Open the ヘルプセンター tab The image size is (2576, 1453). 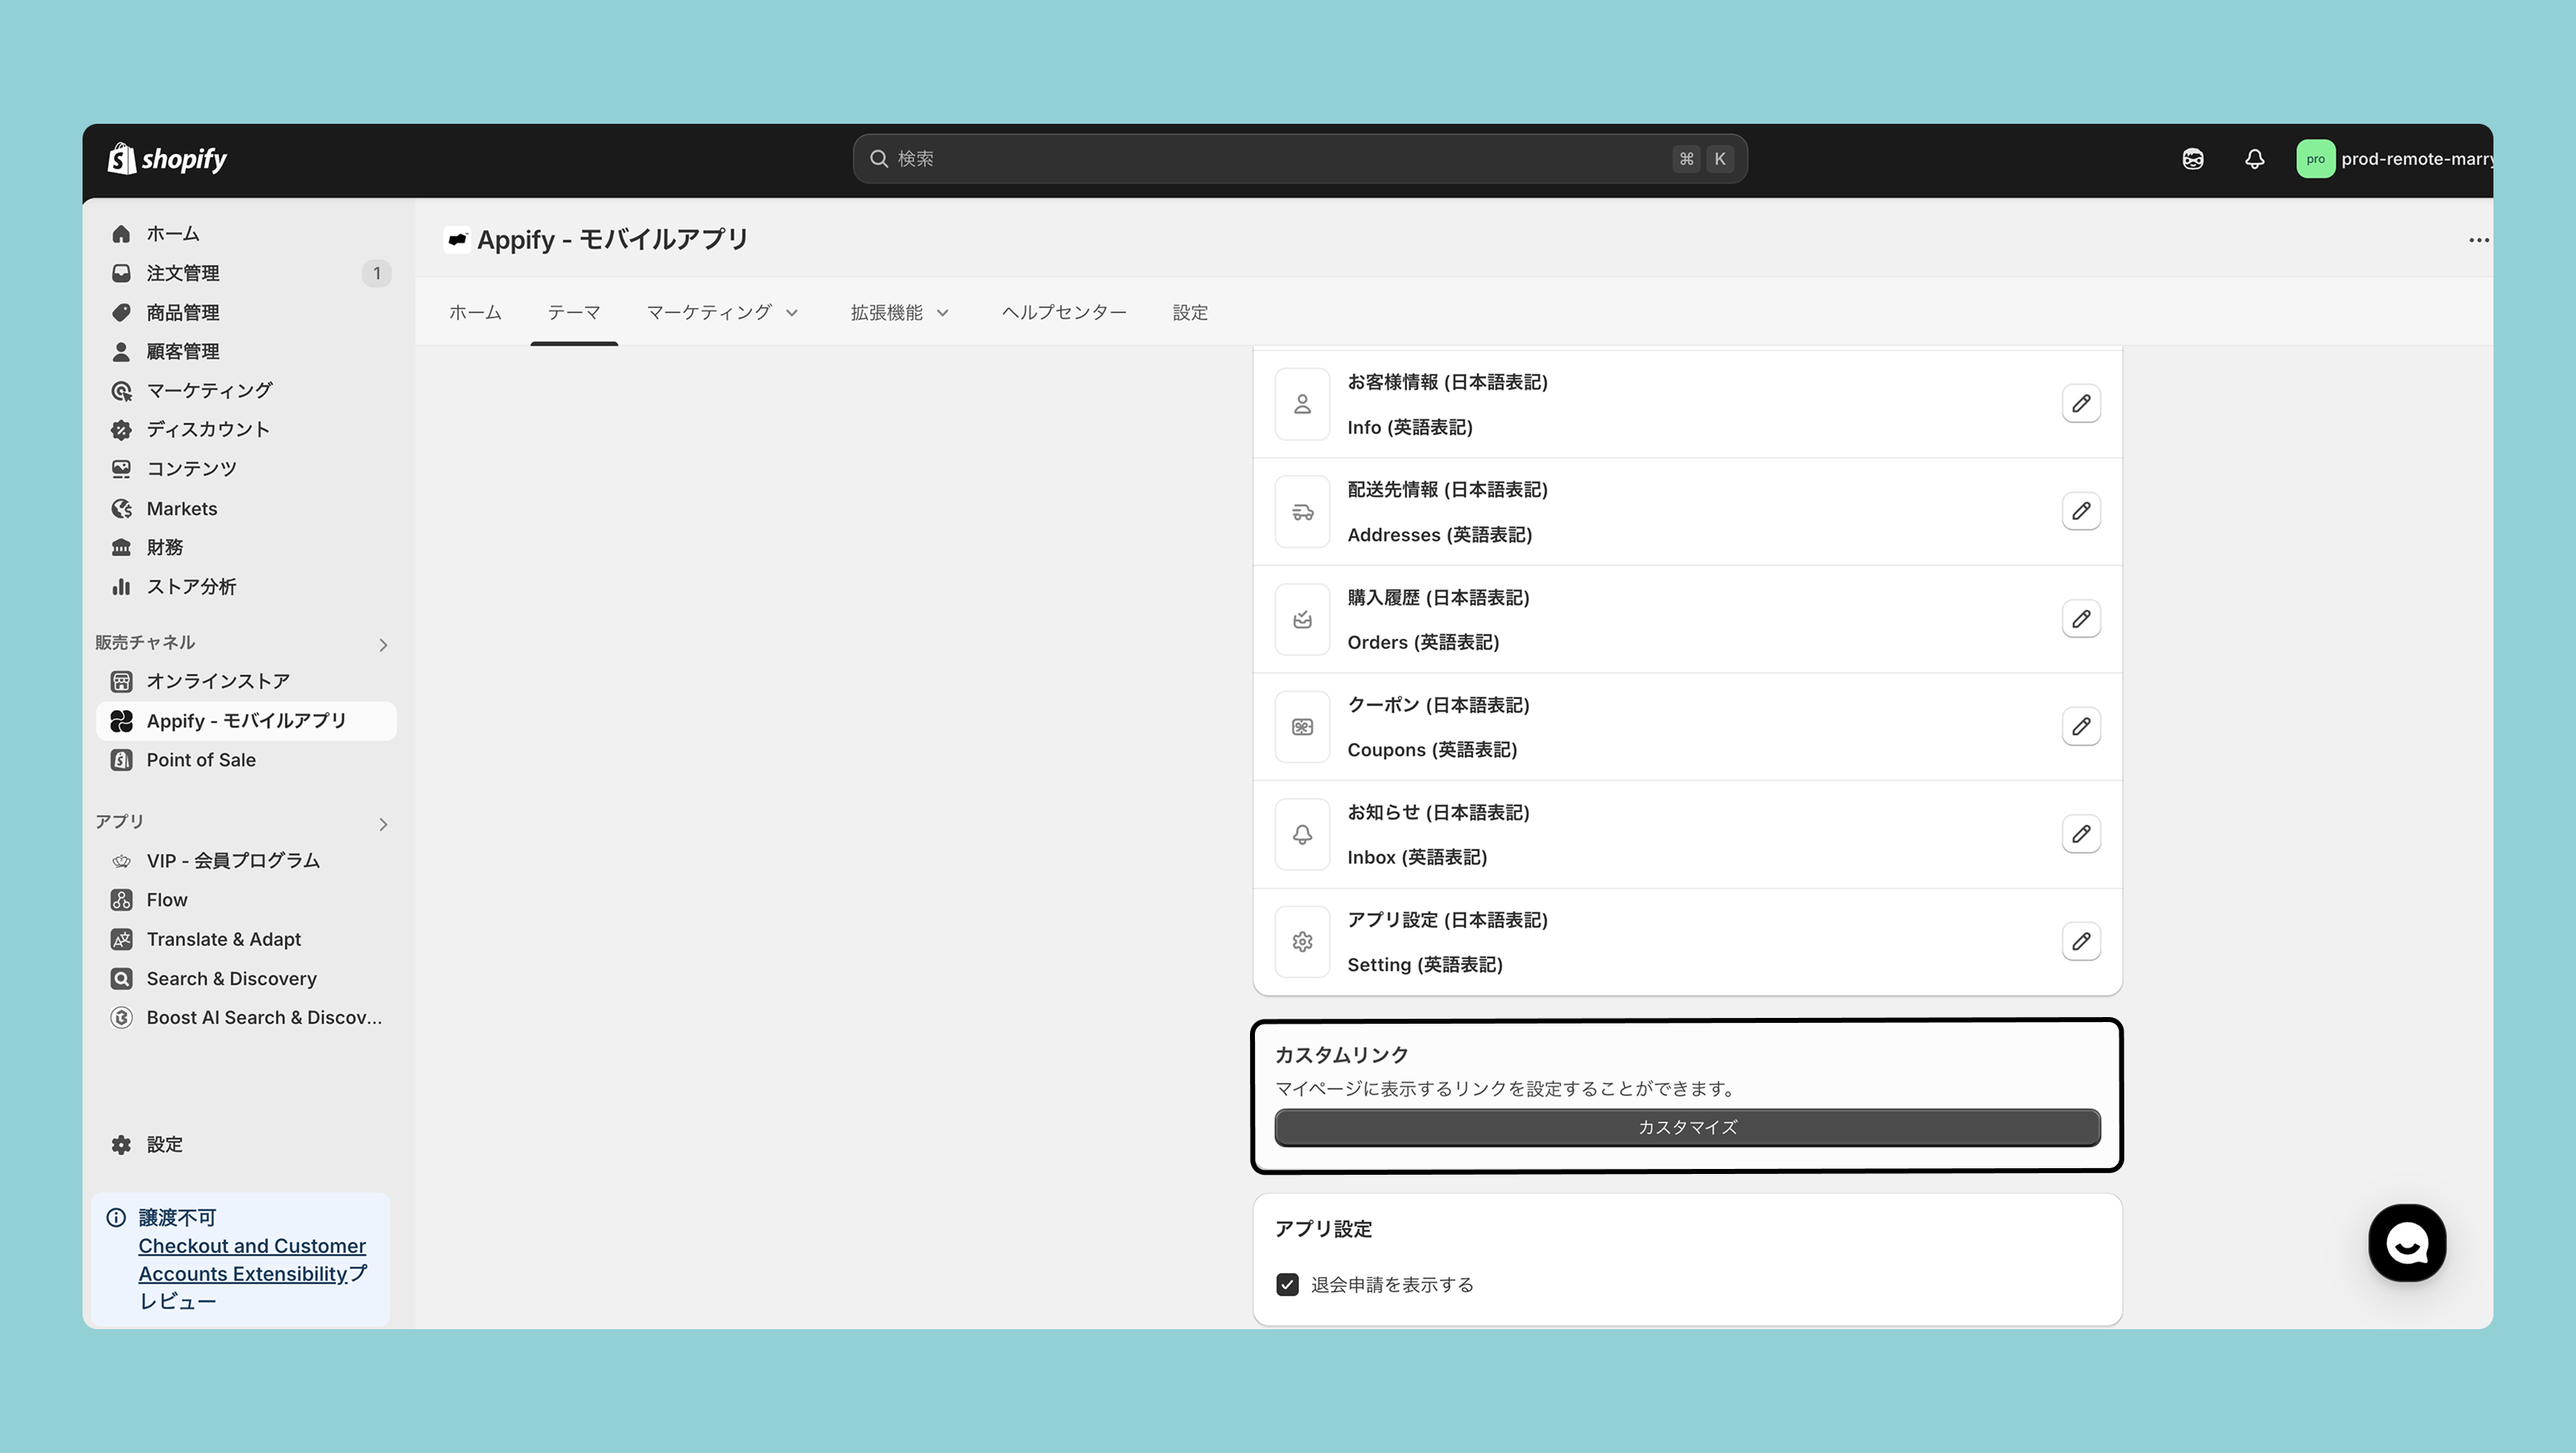(x=1064, y=312)
